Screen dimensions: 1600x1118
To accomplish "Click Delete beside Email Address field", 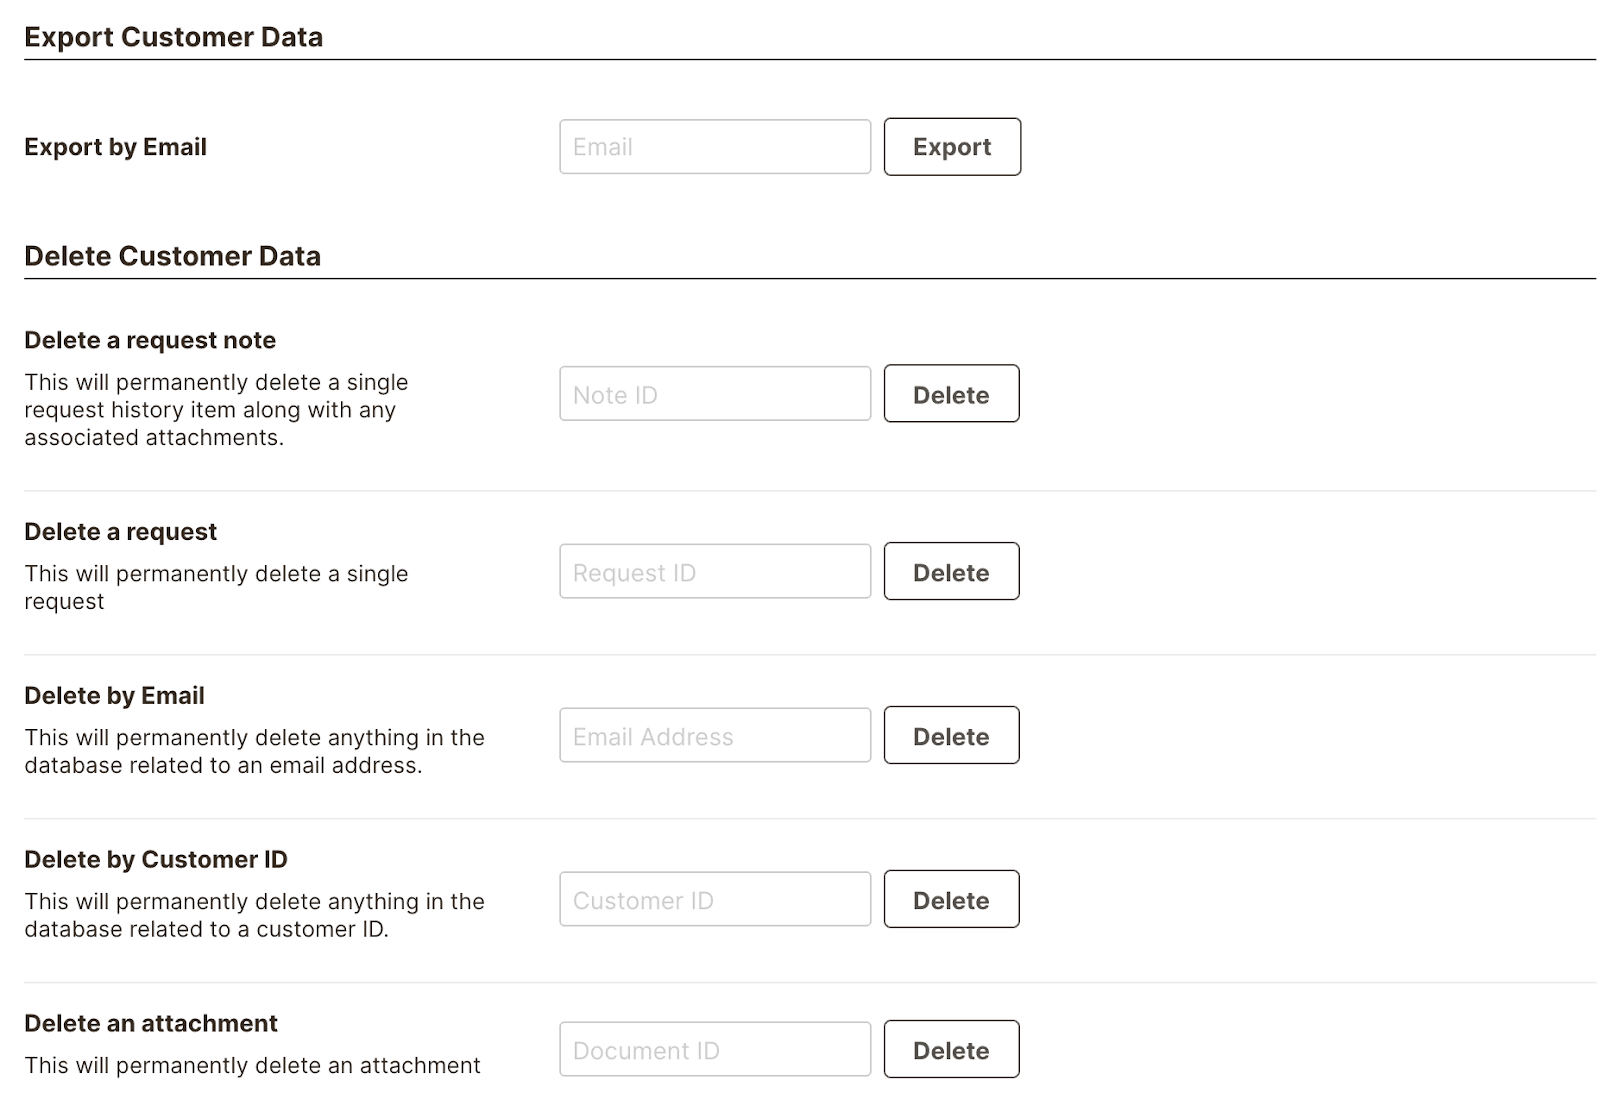I will coord(952,736).
